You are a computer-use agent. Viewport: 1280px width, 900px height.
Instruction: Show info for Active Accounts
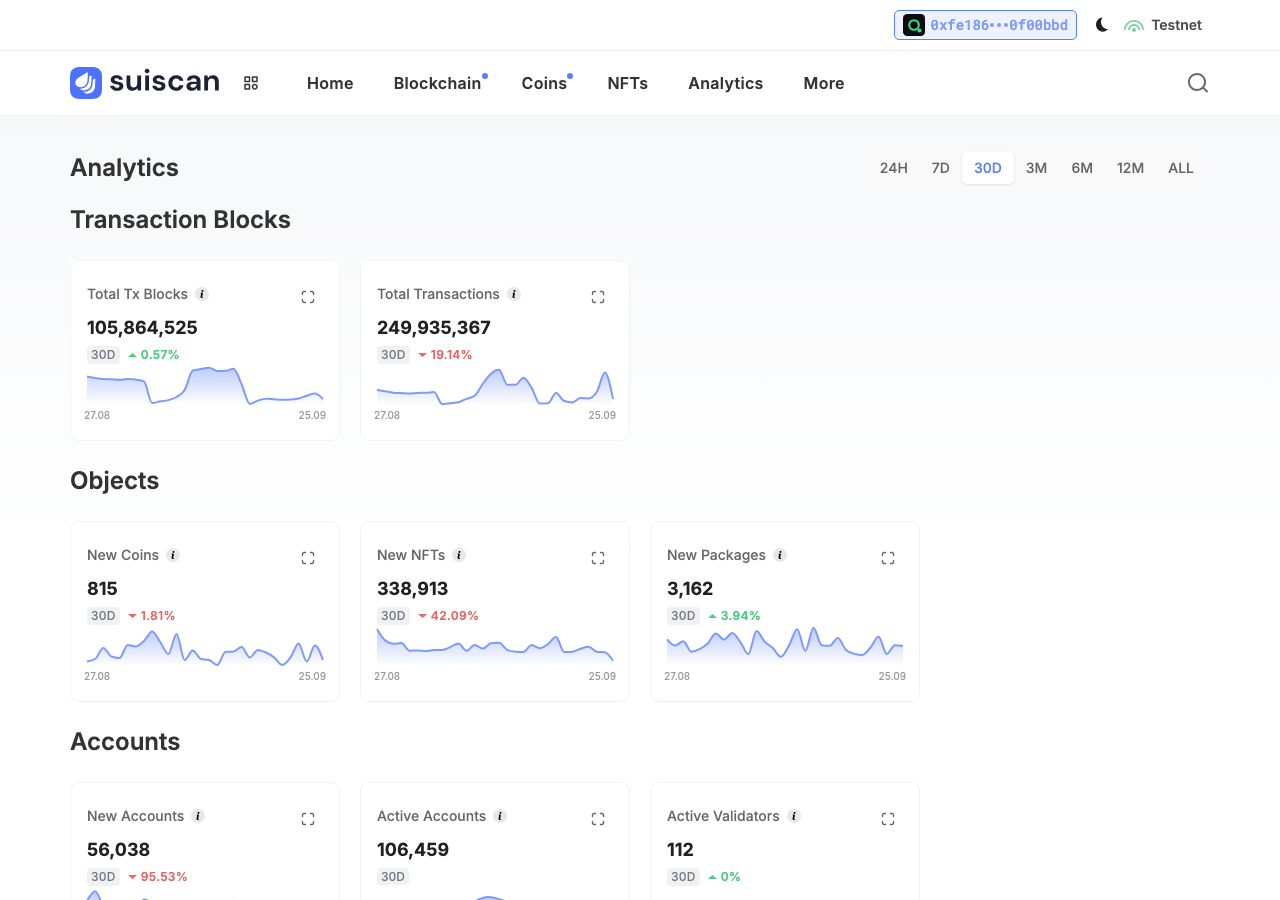pyautogui.click(x=500, y=816)
